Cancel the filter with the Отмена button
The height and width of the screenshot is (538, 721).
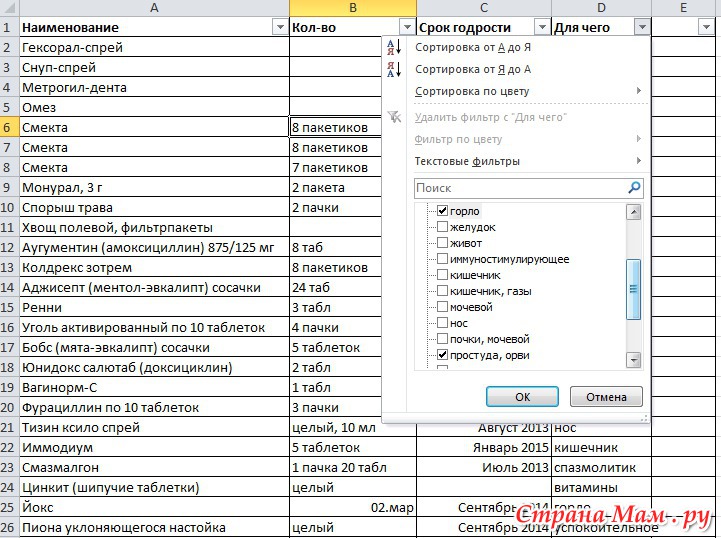coord(606,396)
